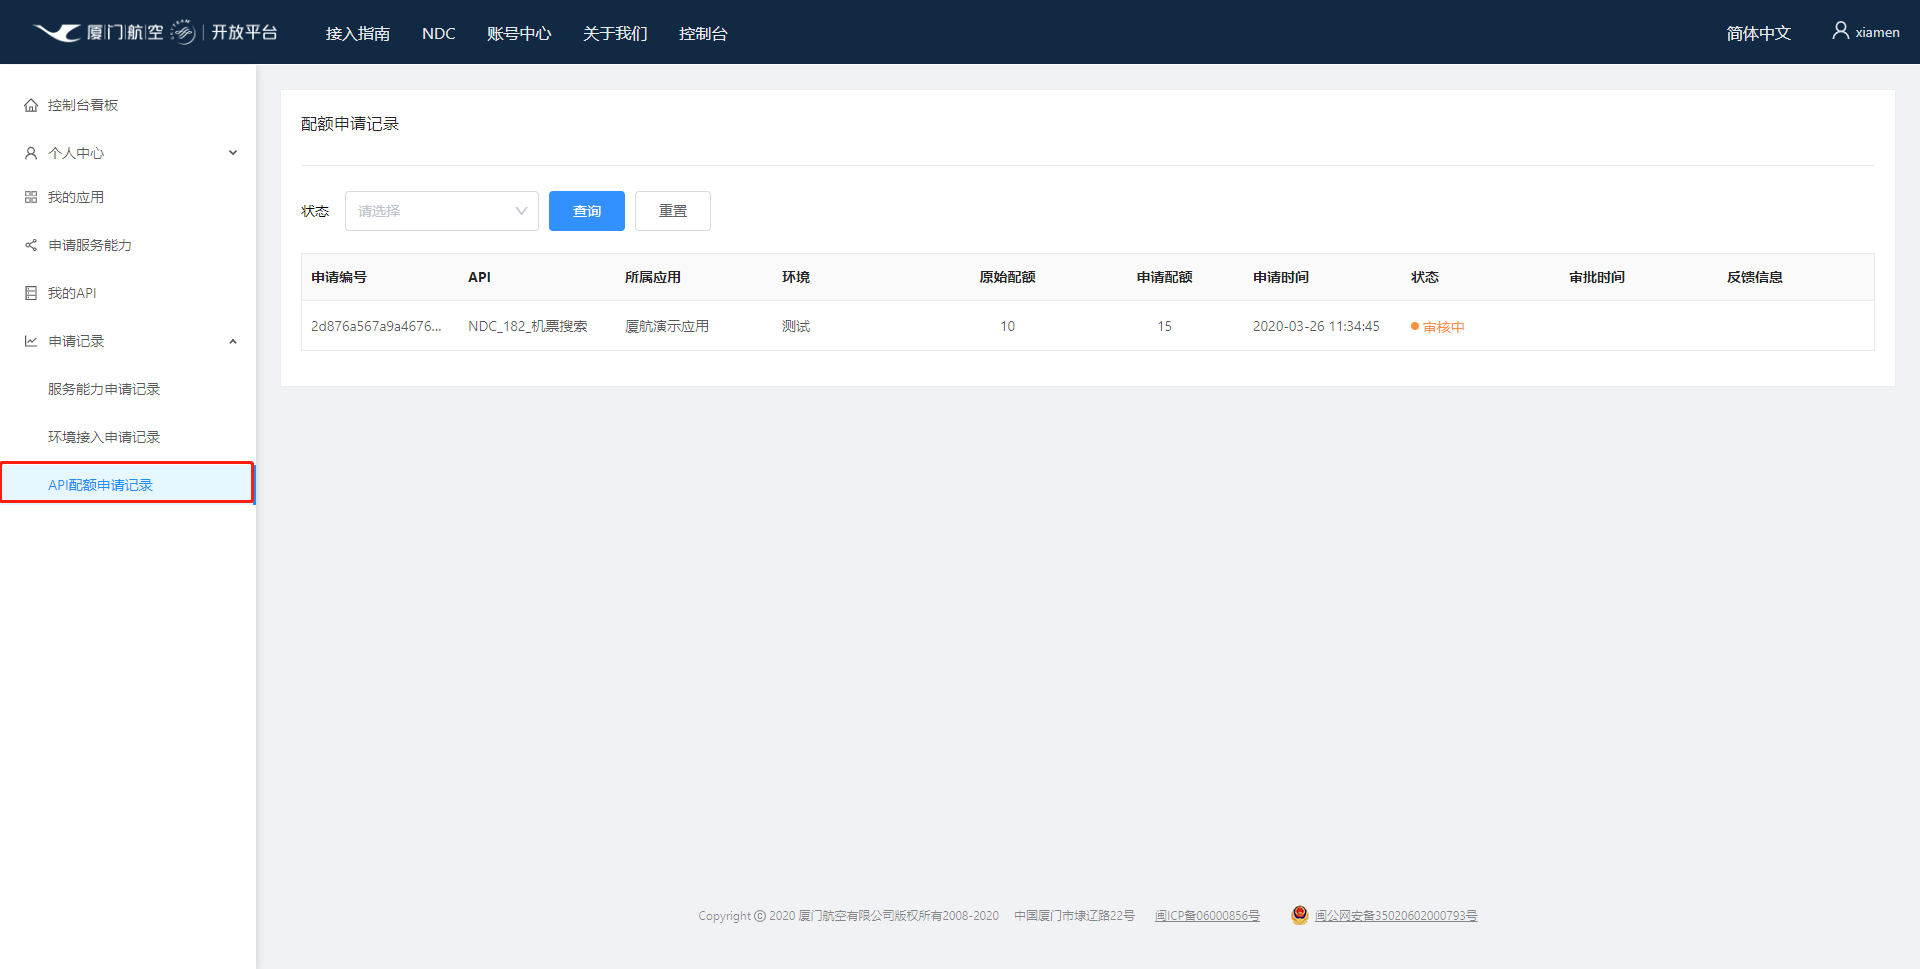Open the 闽公网安备35020602000793号 footer link

(x=1396, y=916)
